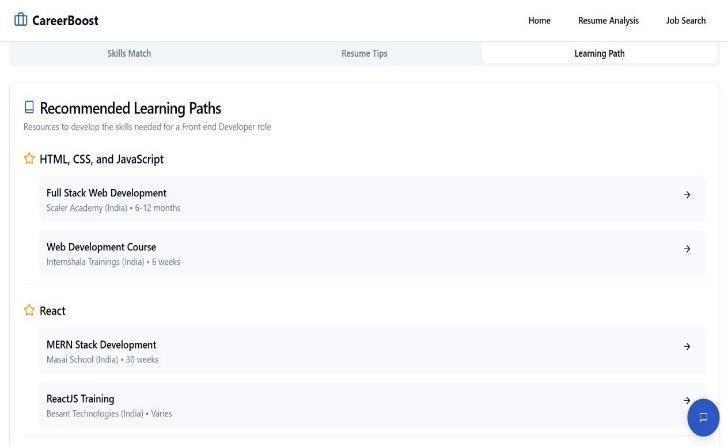Screen dimensions: 728x447
Task: Click the CareerBoost briefcase logo icon
Action: (20, 20)
